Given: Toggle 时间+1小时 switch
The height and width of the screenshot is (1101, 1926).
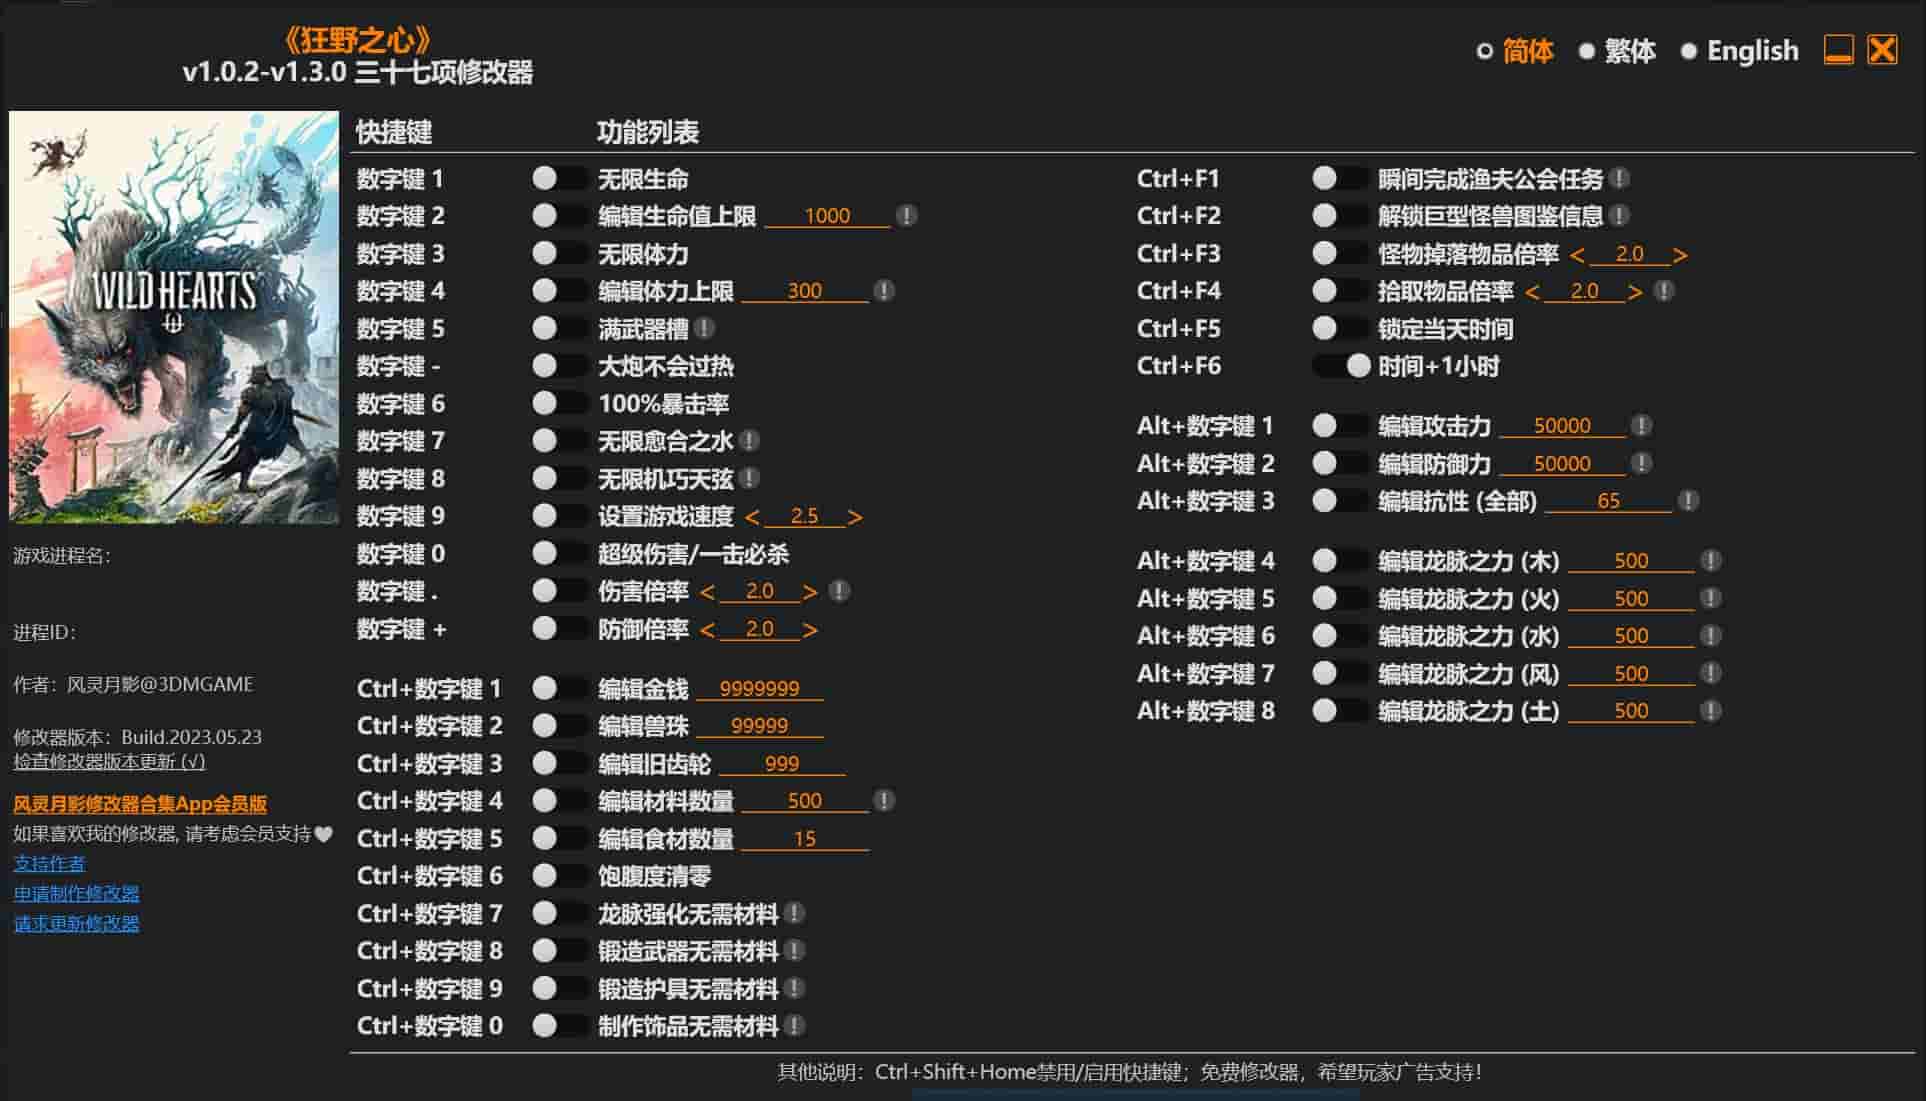Looking at the screenshot, I should click(1342, 366).
